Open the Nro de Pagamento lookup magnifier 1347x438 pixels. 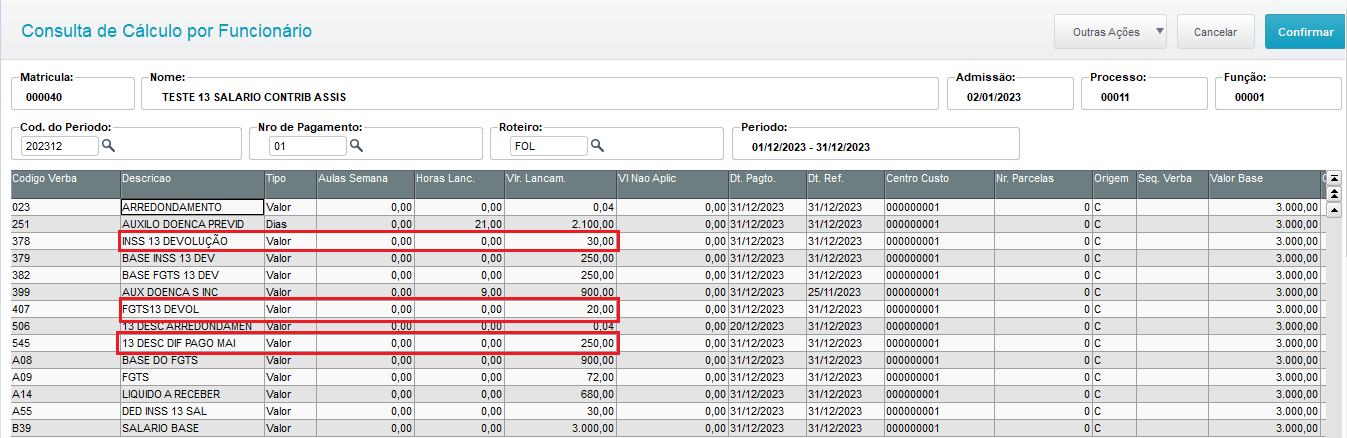click(356, 146)
